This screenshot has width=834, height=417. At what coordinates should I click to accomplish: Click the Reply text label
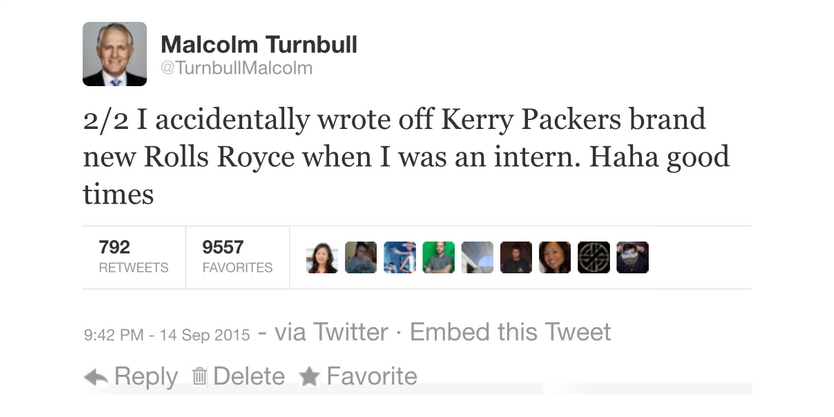(x=146, y=377)
